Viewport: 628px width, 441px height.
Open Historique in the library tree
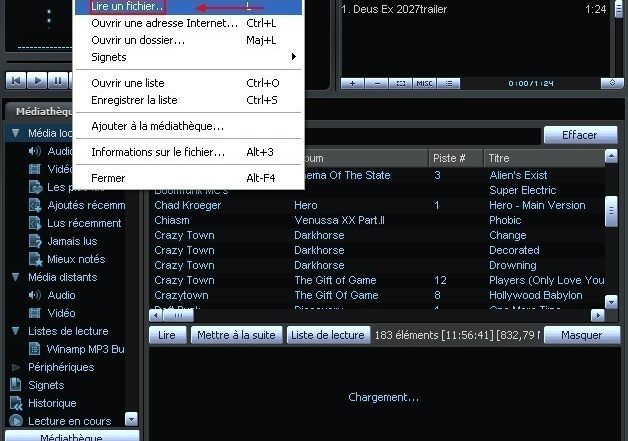pyautogui.click(x=51, y=403)
